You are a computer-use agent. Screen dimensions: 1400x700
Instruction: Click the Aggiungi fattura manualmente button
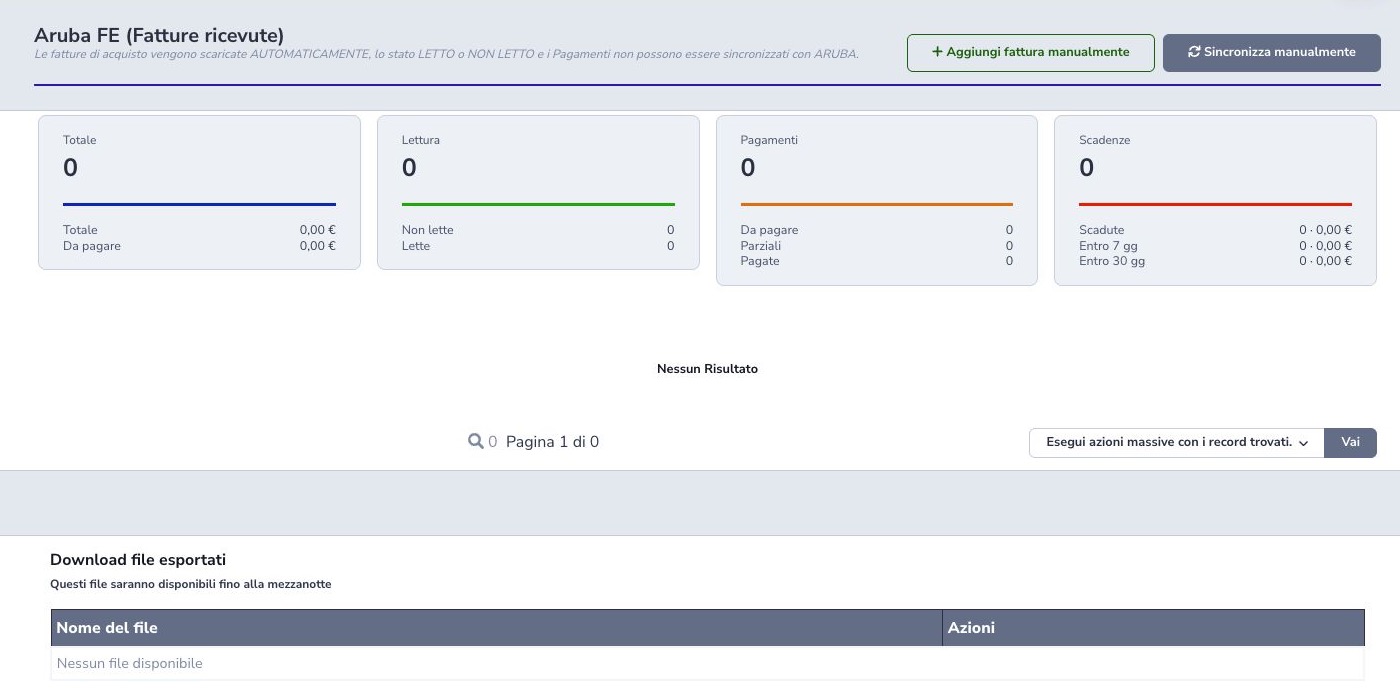coord(1030,52)
